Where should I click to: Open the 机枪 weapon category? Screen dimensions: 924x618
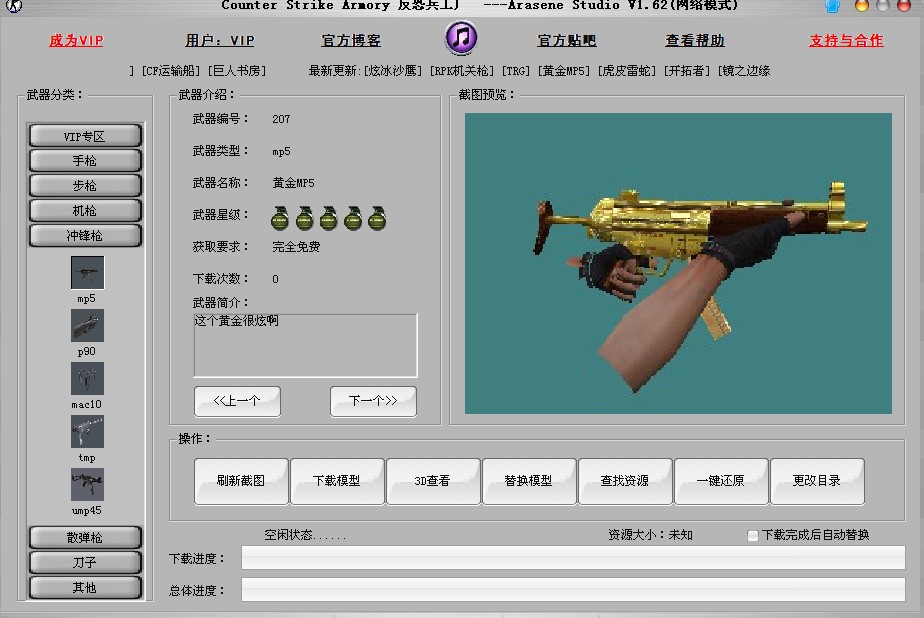point(85,211)
